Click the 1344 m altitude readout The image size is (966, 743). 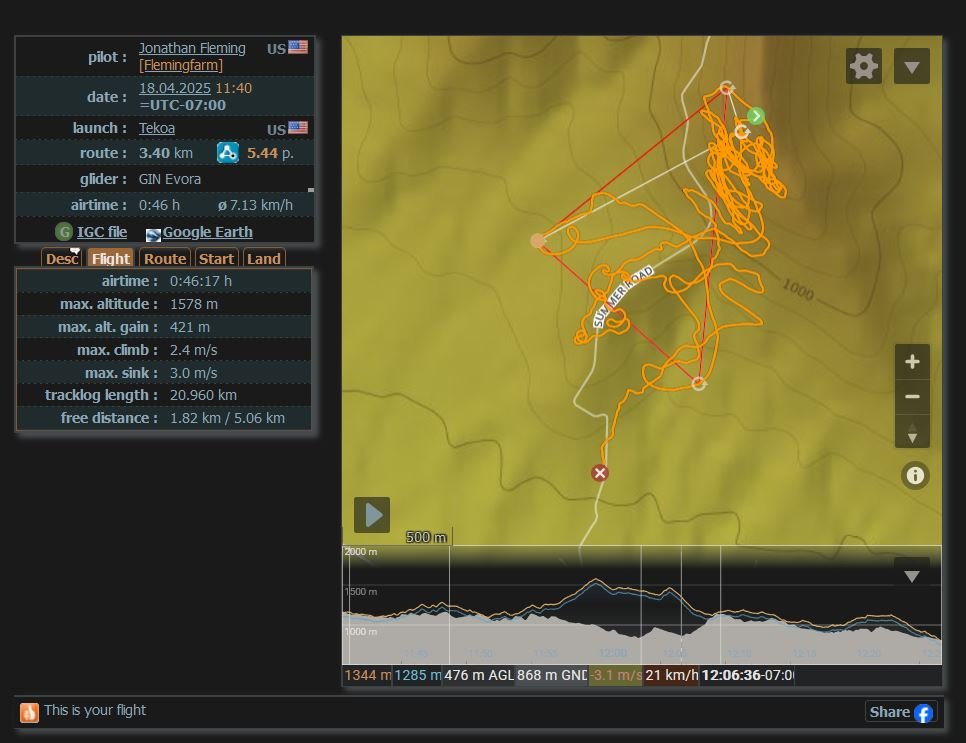[367, 675]
